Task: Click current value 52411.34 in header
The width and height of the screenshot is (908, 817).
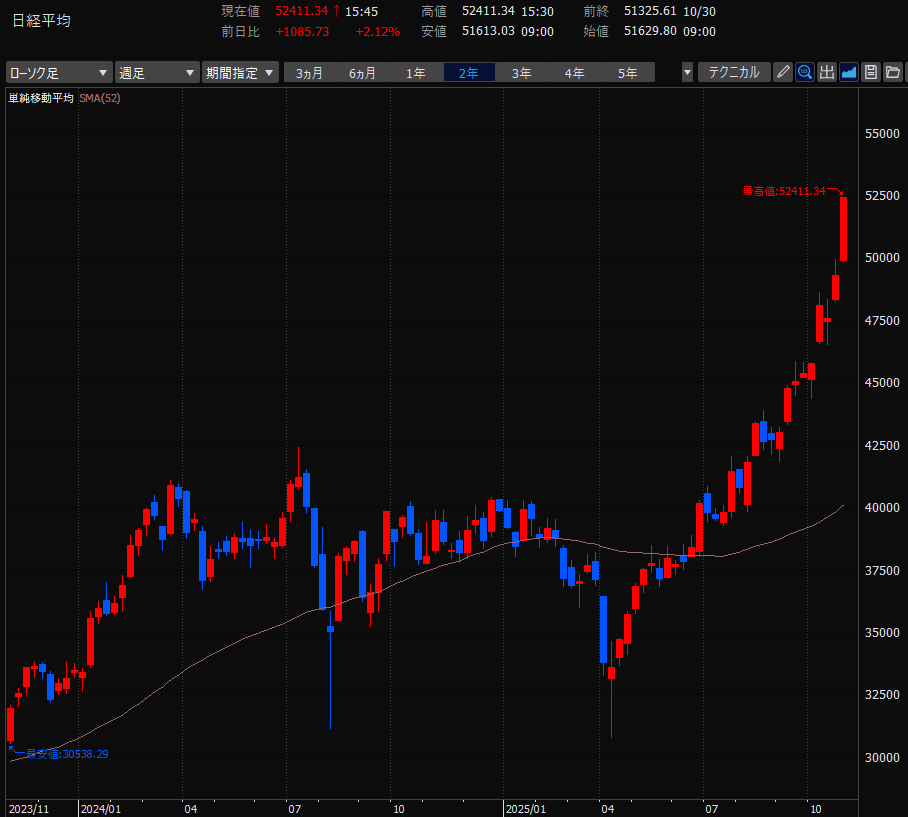Action: pos(302,11)
